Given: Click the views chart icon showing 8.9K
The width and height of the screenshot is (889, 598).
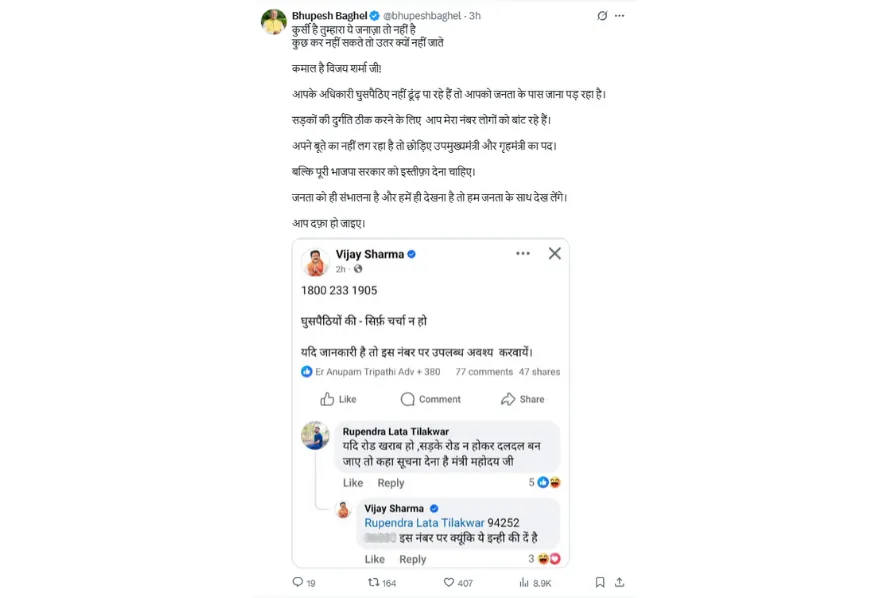Looking at the screenshot, I should [524, 582].
